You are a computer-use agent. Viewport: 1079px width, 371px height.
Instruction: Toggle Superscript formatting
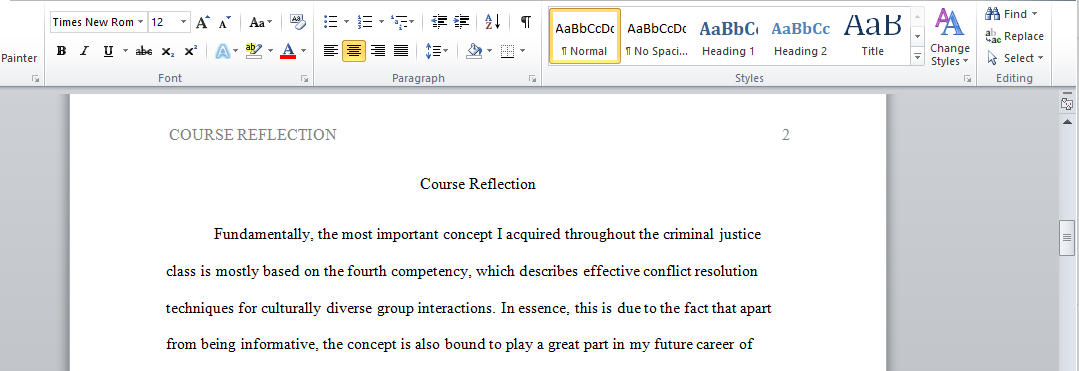click(191, 51)
